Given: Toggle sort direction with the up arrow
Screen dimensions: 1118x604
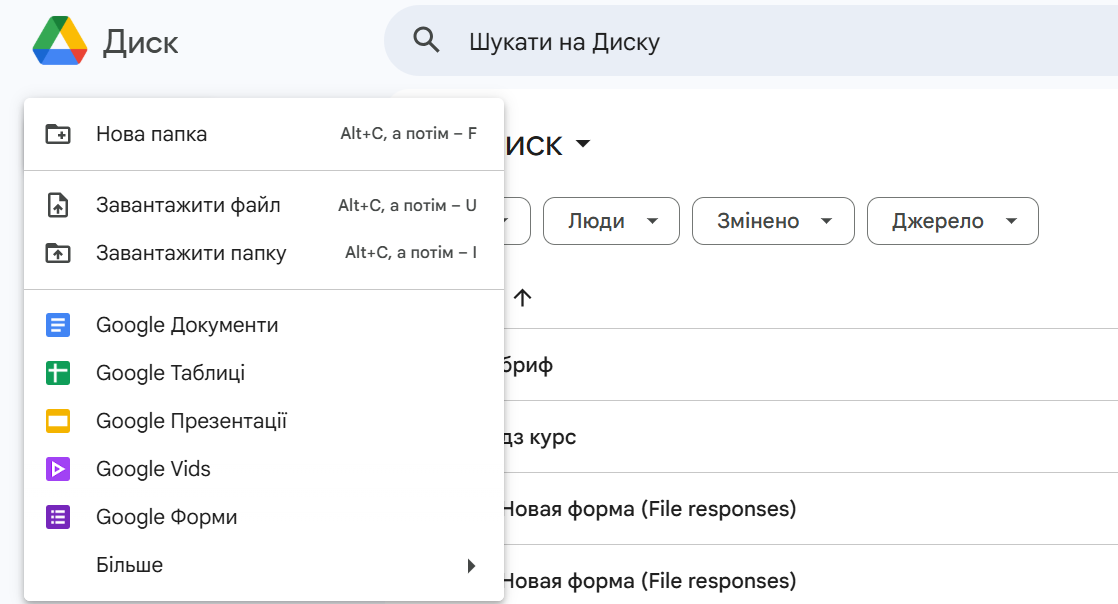Looking at the screenshot, I should click(522, 297).
